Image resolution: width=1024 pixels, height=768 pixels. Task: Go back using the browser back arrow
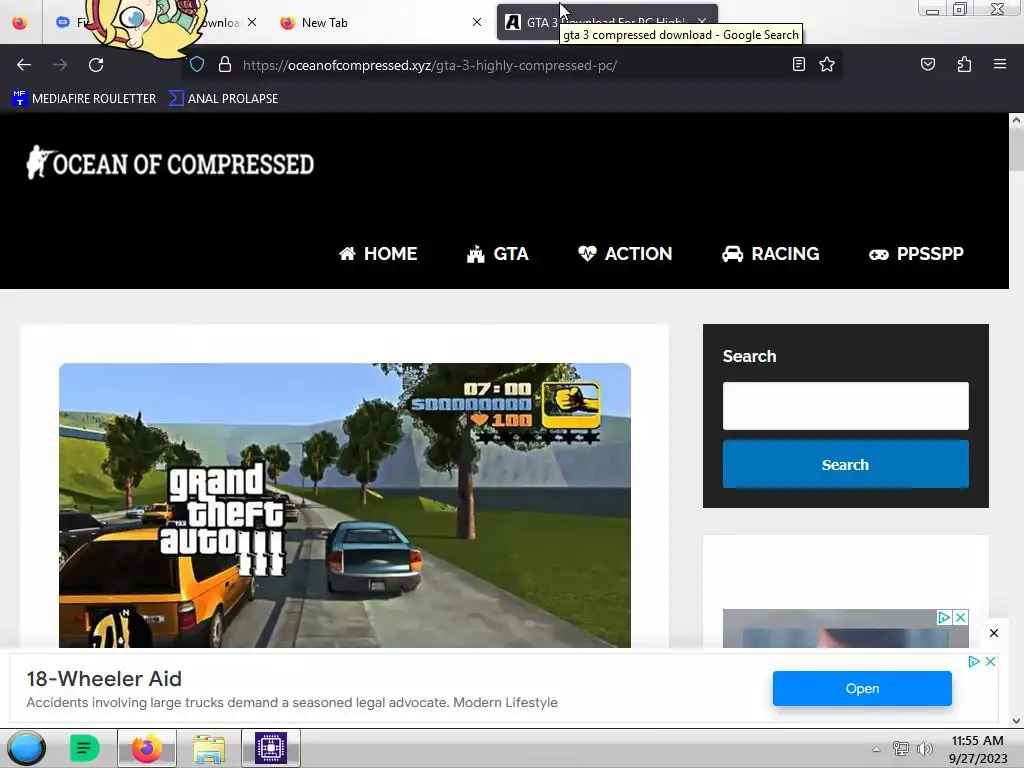pos(24,65)
